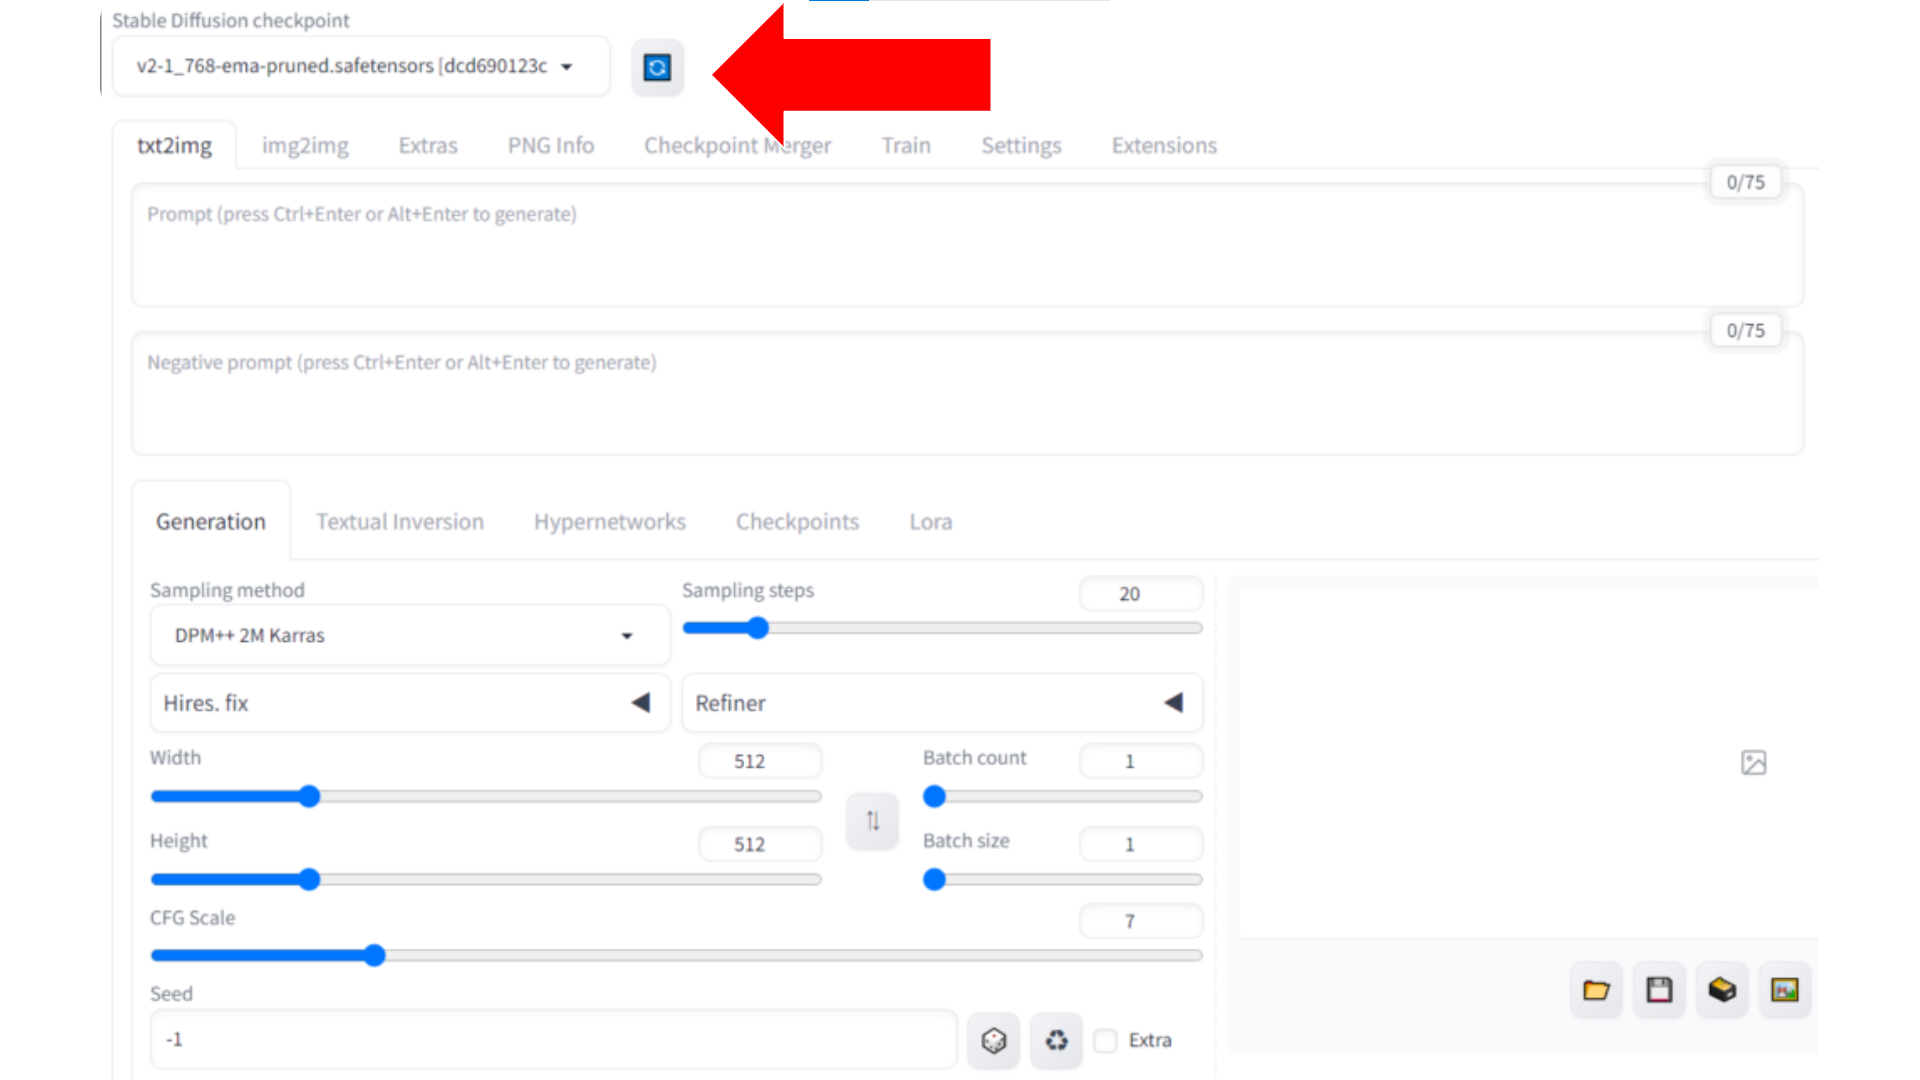
Task: Open the Stable Diffusion checkpoint dropdown
Action: tap(360, 67)
